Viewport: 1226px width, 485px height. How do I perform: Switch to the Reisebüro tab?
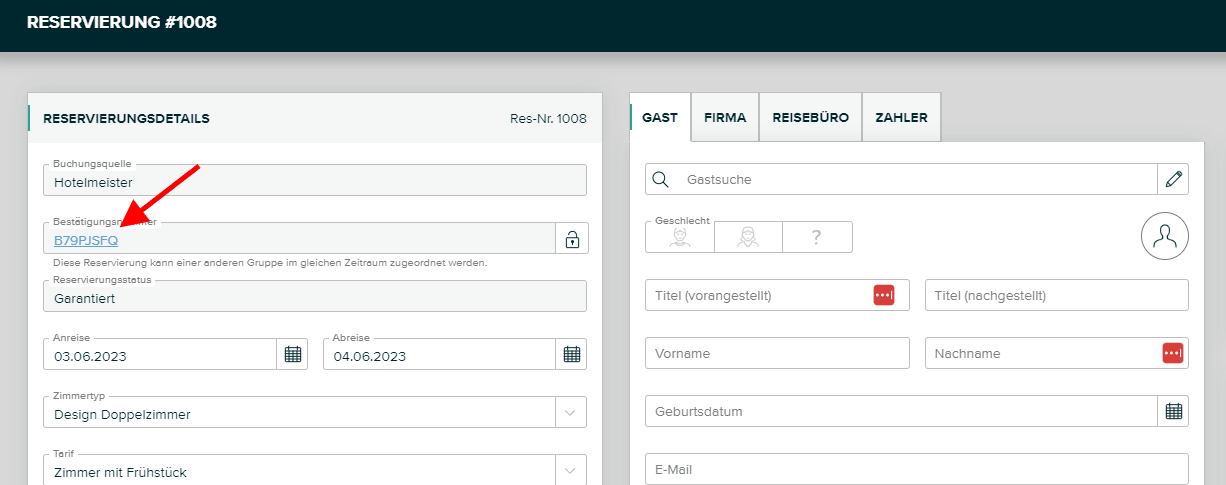coord(810,117)
